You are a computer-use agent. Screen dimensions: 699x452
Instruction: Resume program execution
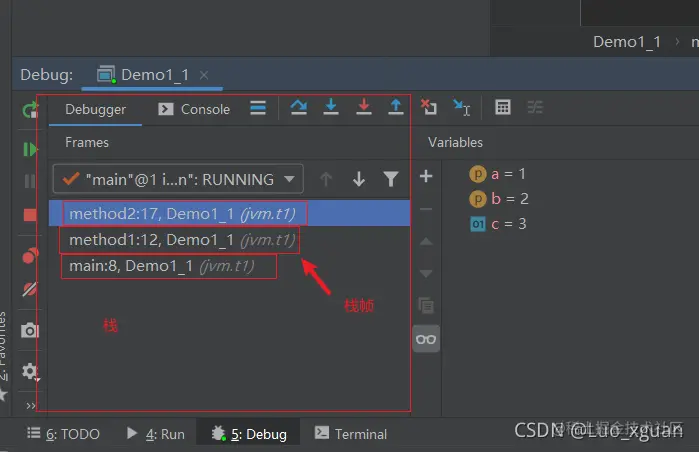click(30, 149)
